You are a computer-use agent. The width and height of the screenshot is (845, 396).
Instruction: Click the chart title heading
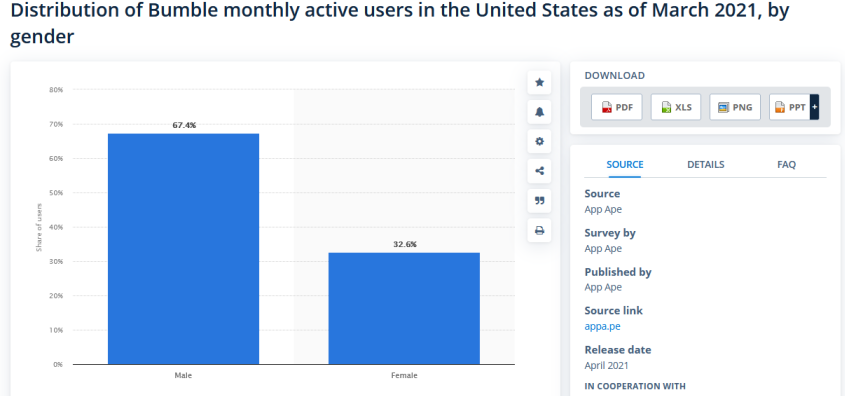(x=399, y=24)
